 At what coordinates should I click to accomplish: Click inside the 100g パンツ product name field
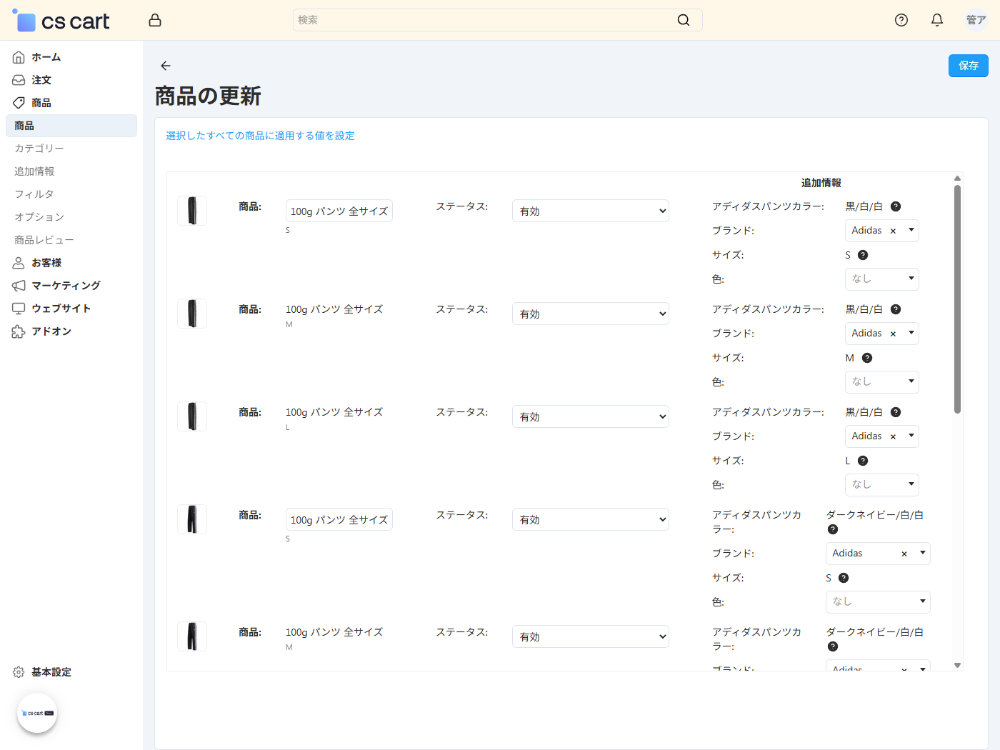pos(338,210)
